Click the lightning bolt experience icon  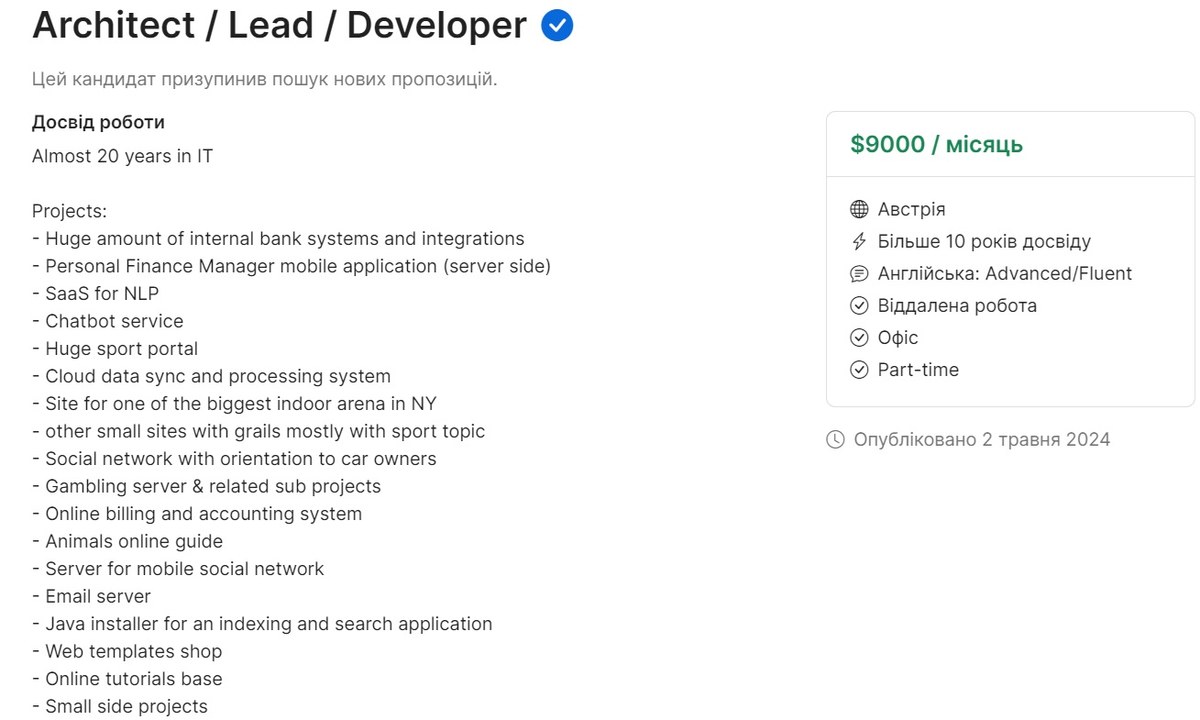tap(859, 241)
